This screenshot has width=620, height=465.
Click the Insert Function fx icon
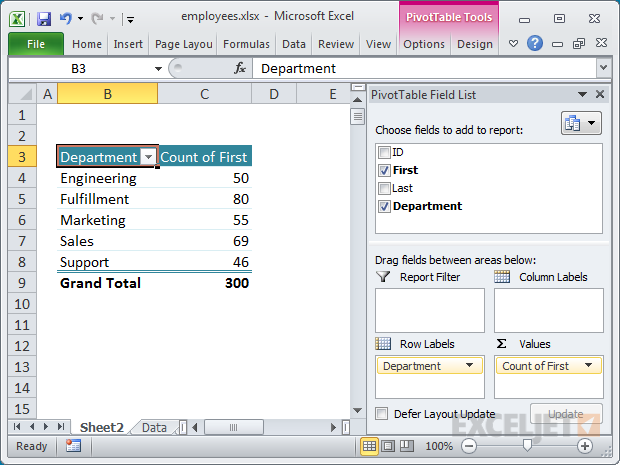point(240,68)
